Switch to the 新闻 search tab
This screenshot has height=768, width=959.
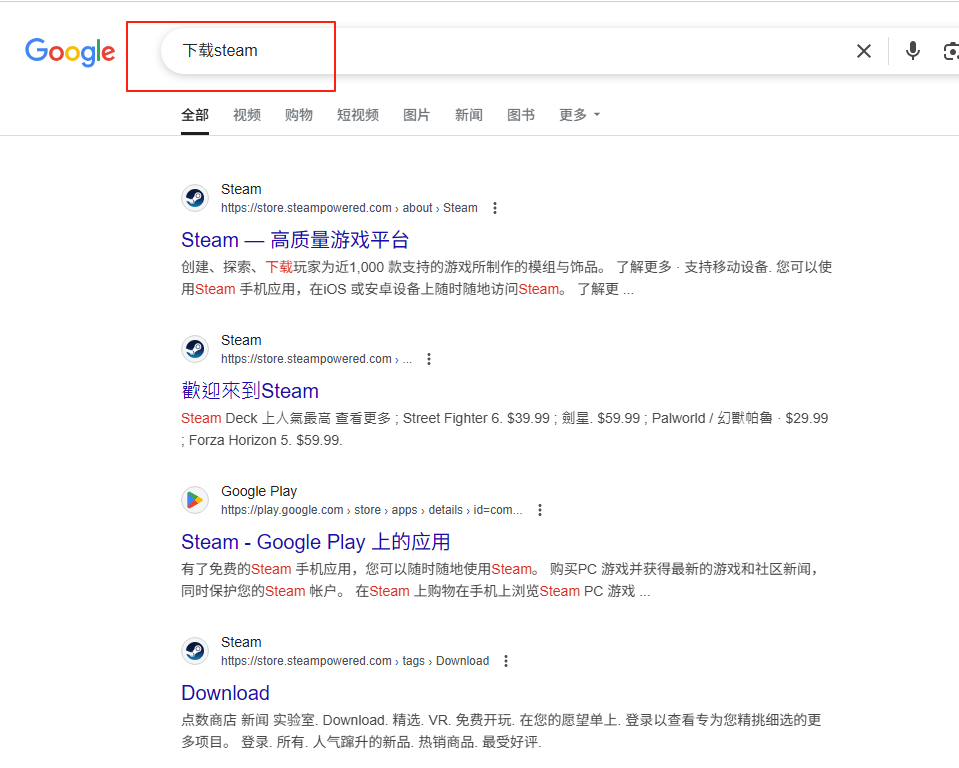tap(468, 115)
